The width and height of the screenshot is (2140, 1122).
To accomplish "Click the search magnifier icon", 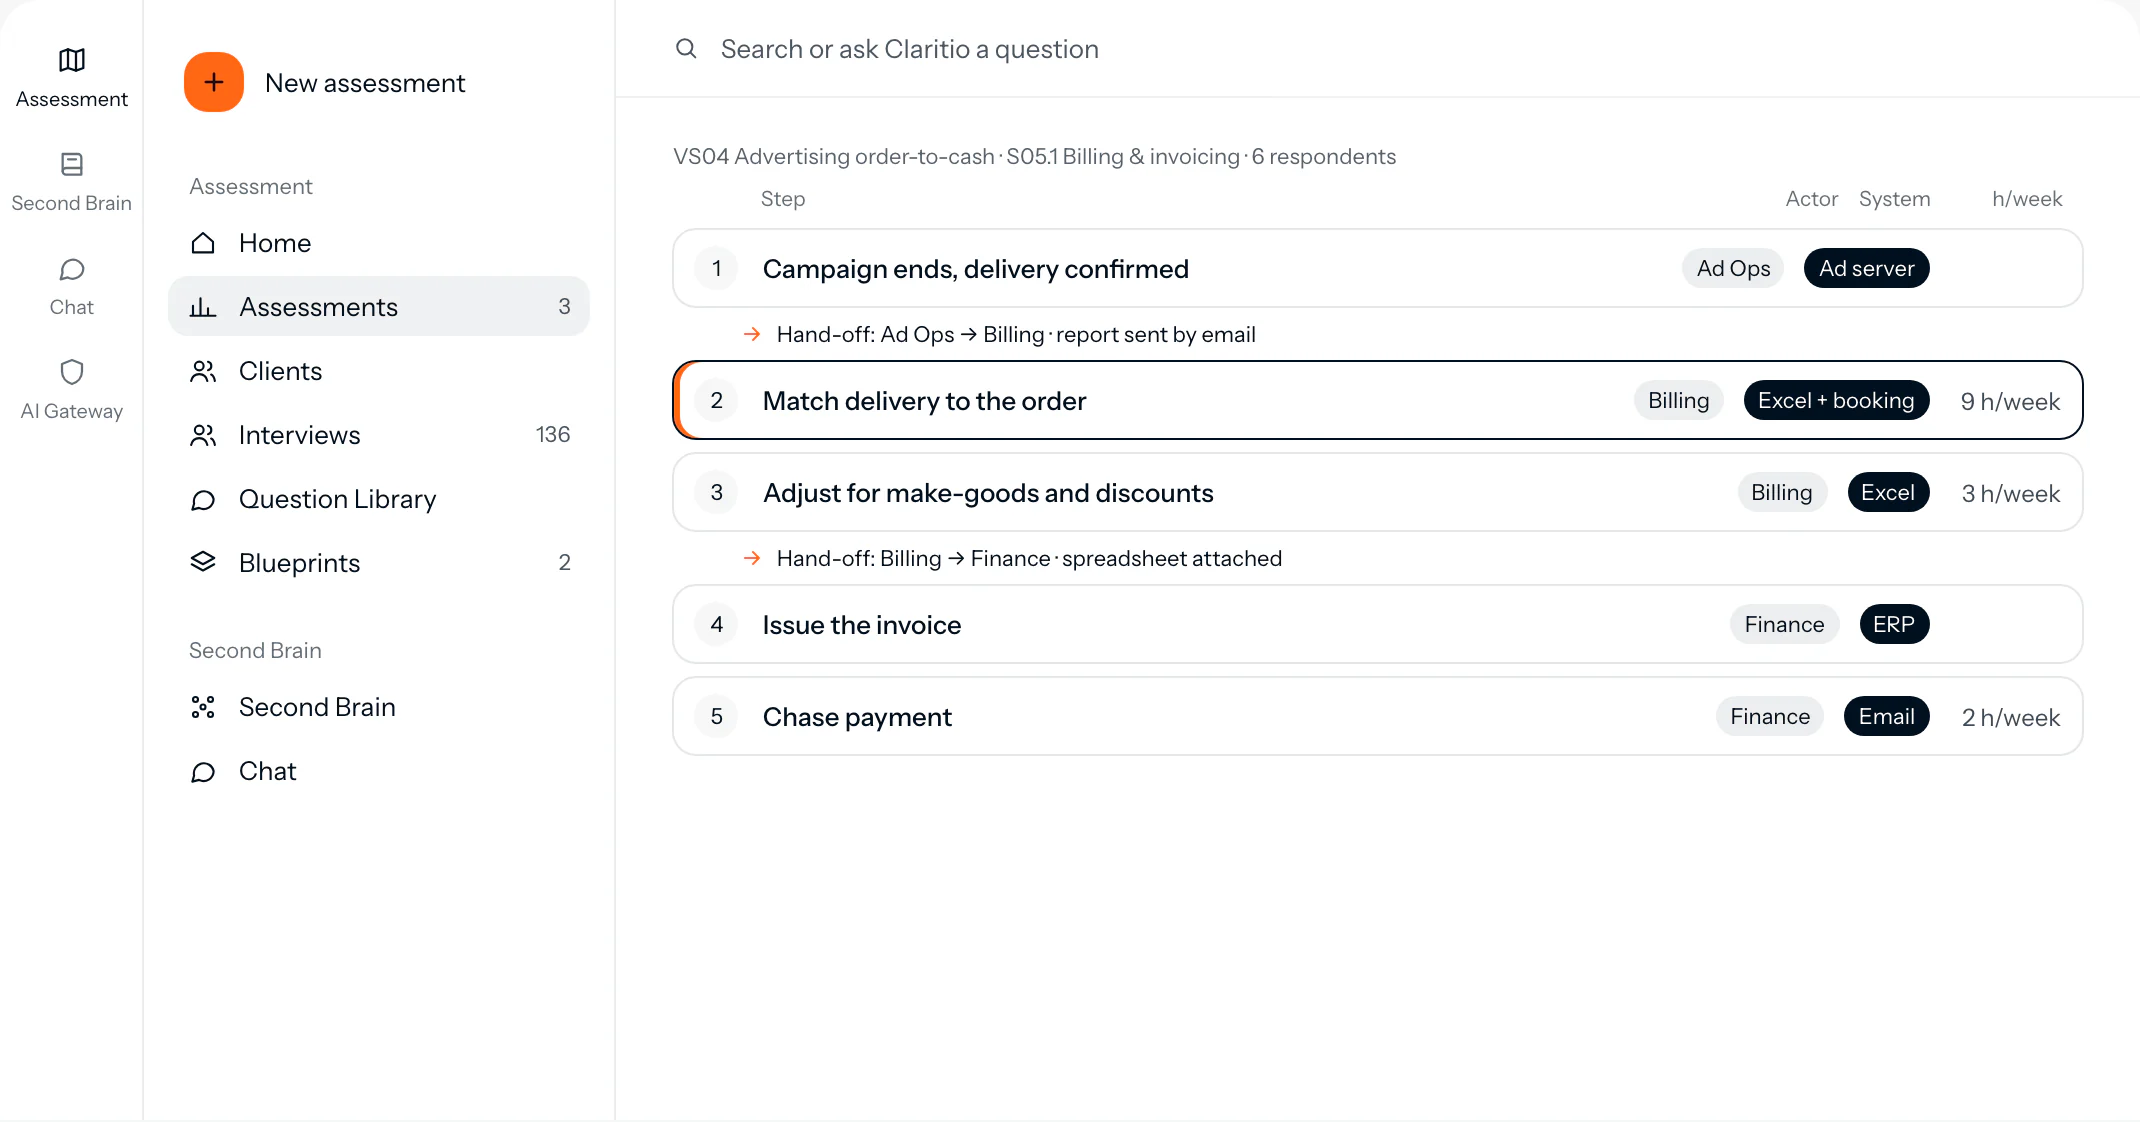I will click(686, 48).
